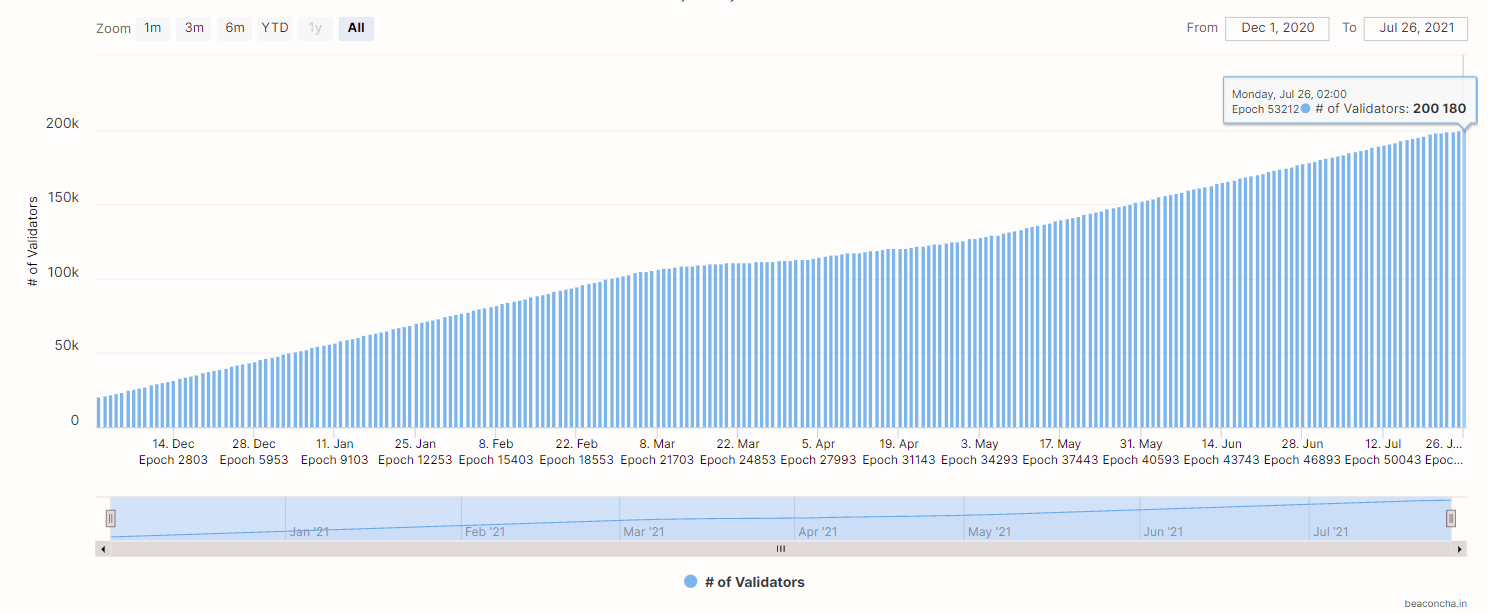Click the 12. Jul Epoch 50043 axis label
The width and height of the screenshot is (1488, 614).
[x=1382, y=452]
